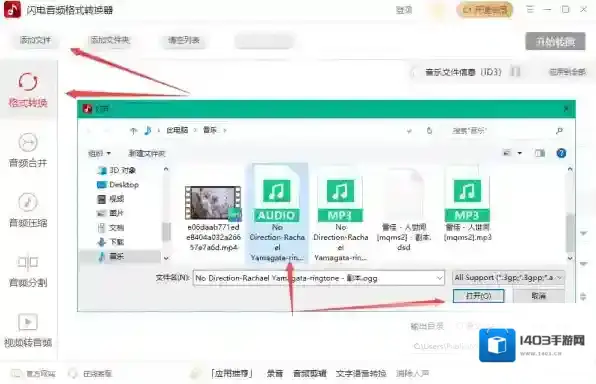Click 应用到全部 apply to all

pyautogui.click(x=567, y=72)
